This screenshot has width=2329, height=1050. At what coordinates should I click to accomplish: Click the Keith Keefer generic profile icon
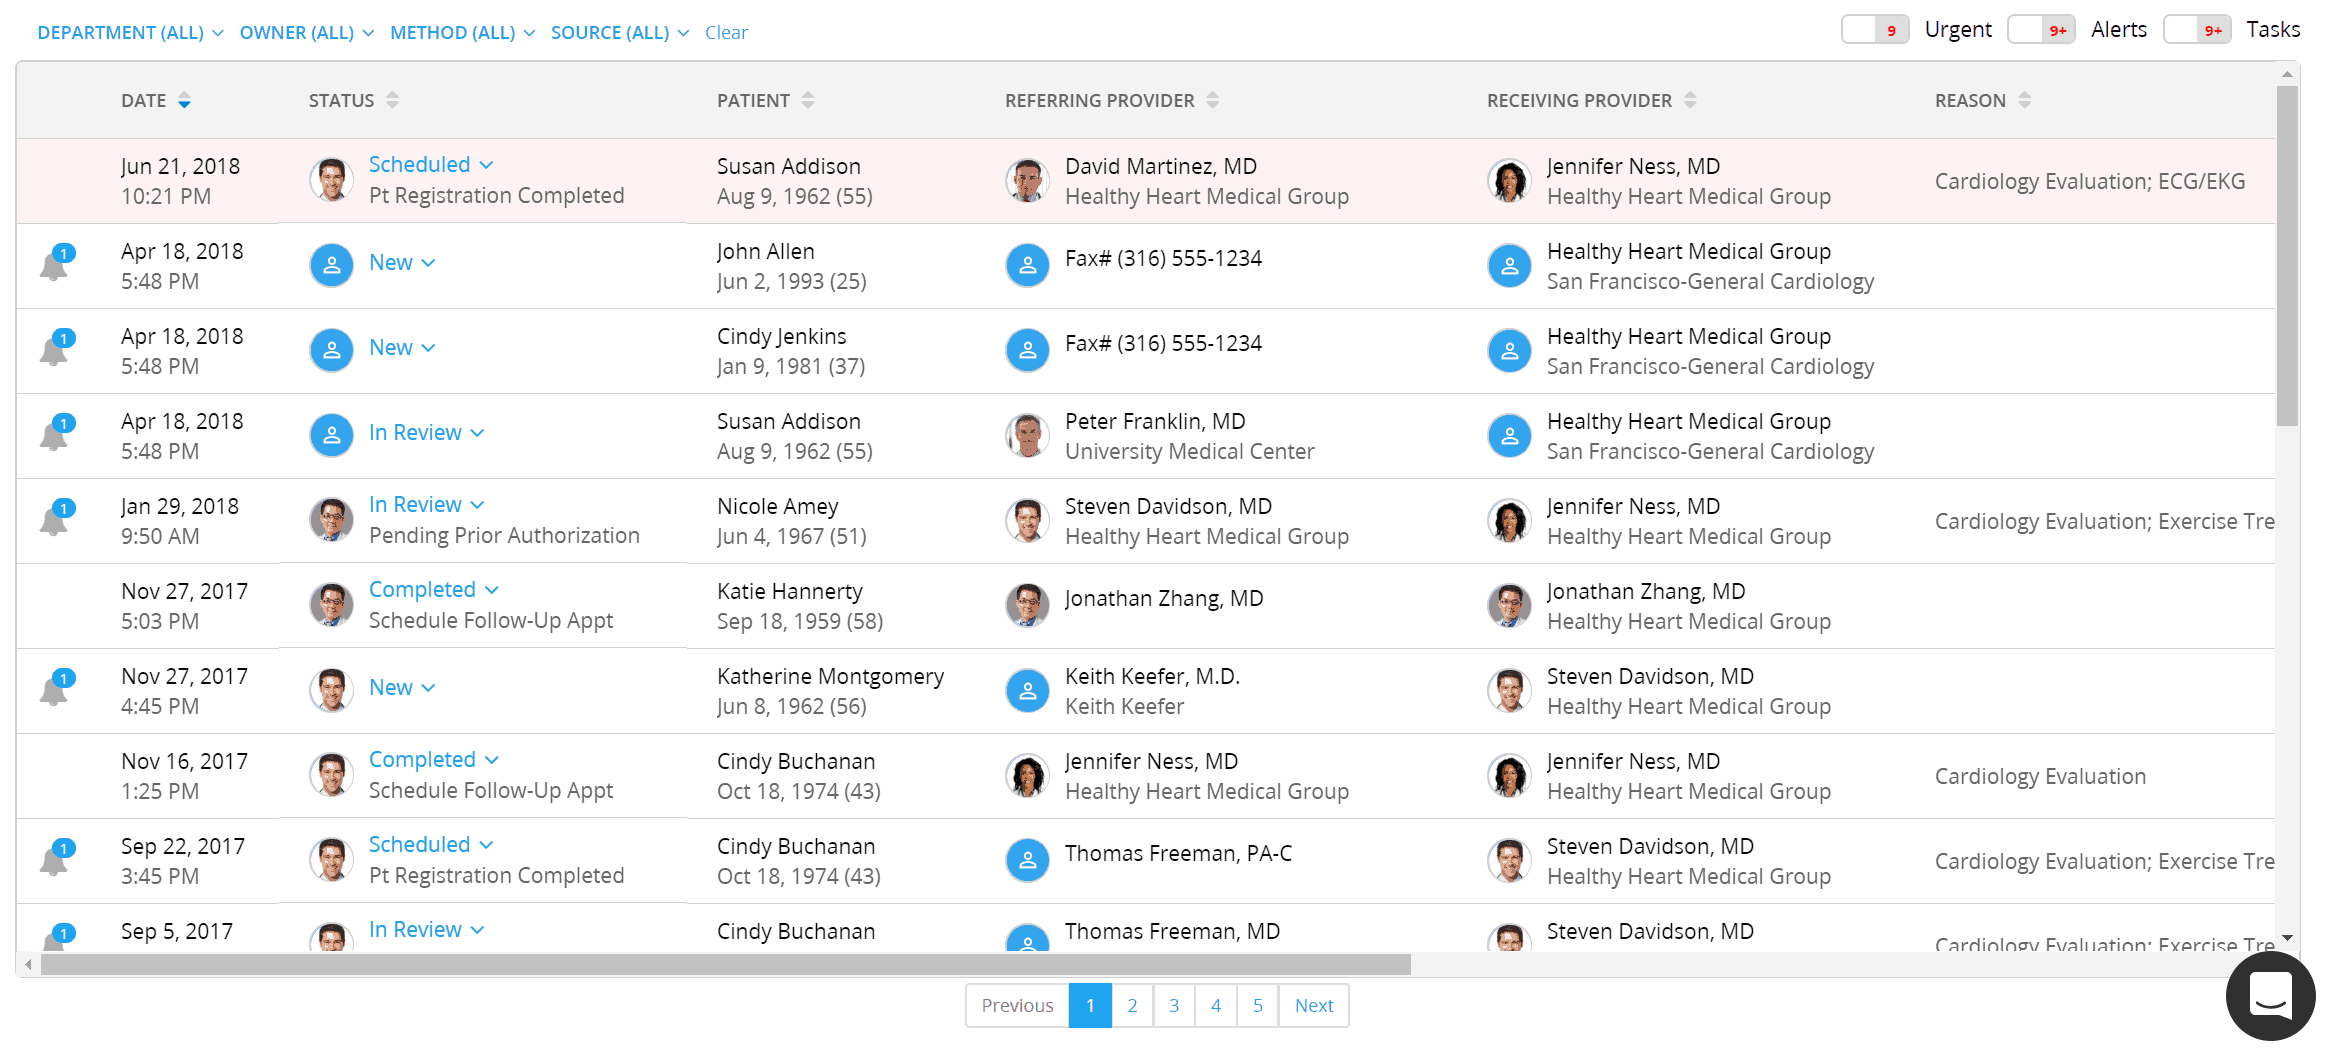coord(1026,691)
